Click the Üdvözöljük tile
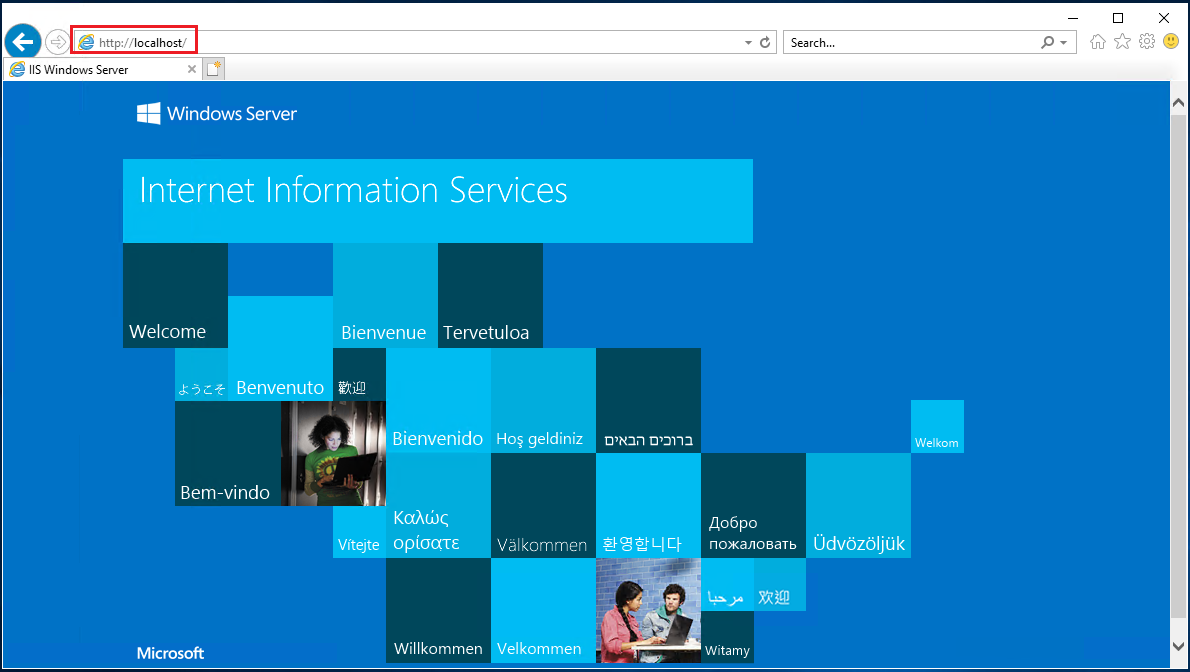The height and width of the screenshot is (672, 1190). (858, 506)
